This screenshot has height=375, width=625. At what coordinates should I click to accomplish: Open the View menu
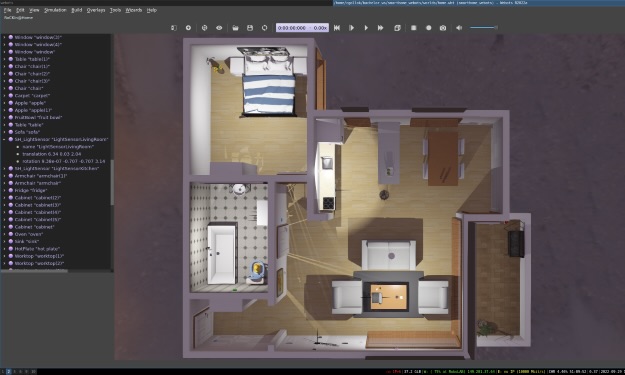pos(34,10)
